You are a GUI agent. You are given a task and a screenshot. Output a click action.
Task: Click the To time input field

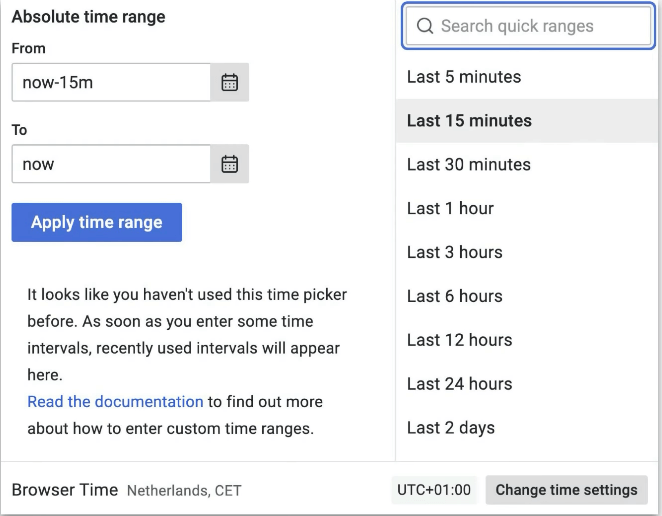(x=111, y=164)
